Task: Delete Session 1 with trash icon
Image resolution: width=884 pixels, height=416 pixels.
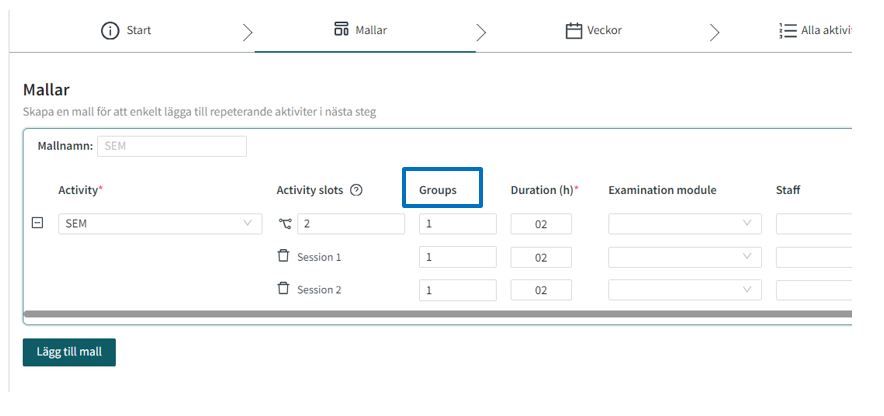Action: [x=283, y=257]
